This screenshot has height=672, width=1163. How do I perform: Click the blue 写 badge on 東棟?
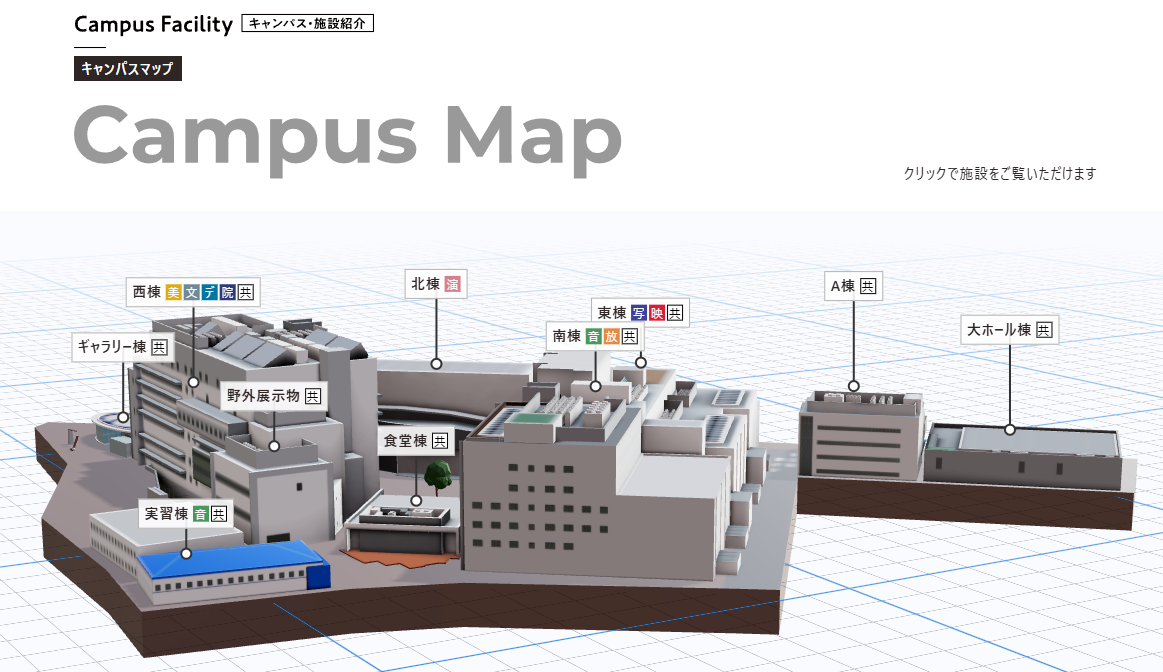click(x=639, y=313)
